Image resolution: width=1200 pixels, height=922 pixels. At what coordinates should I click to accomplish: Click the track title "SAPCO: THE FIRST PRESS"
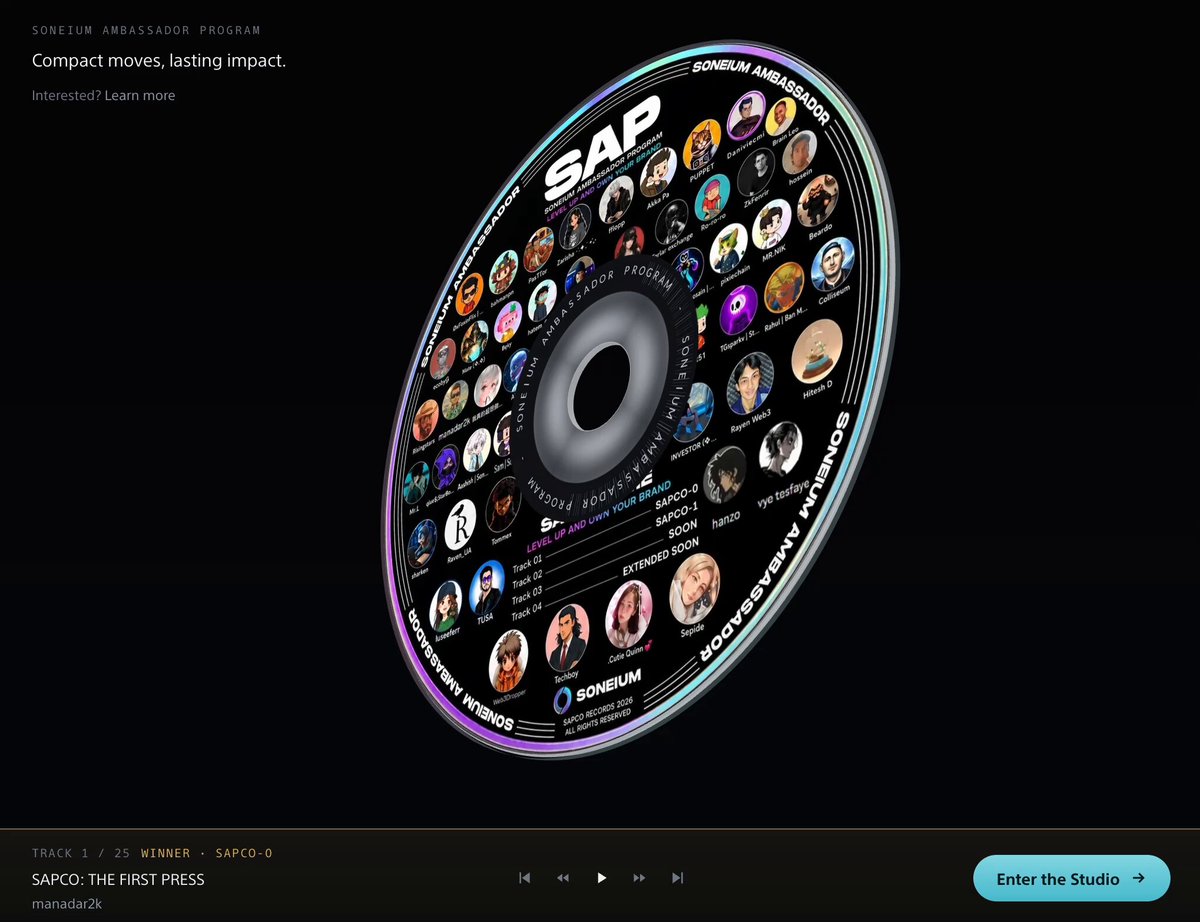coord(118,880)
